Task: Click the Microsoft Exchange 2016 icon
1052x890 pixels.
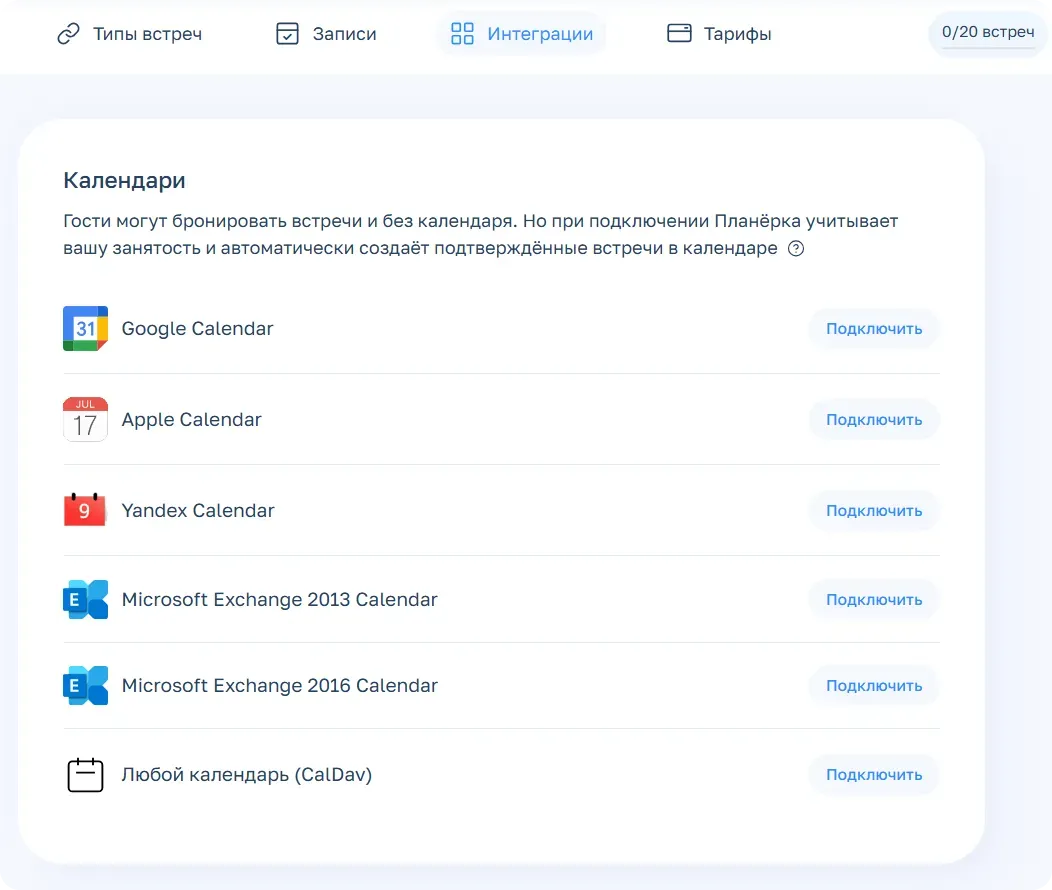Action: click(x=85, y=686)
